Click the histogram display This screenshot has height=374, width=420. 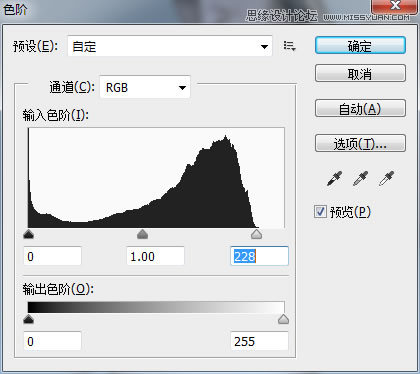coord(156,178)
